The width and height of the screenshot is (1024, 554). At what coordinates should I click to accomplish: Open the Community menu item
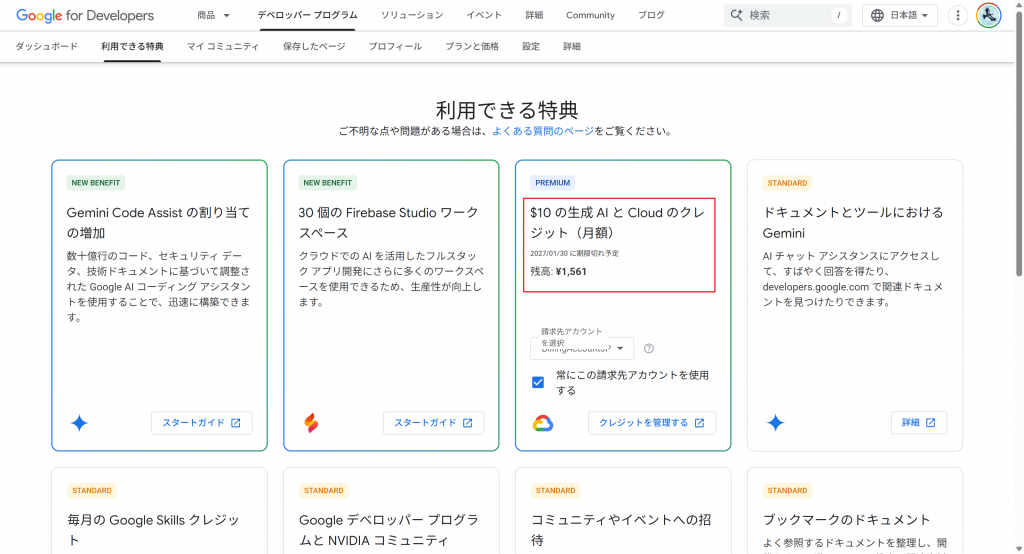590,15
